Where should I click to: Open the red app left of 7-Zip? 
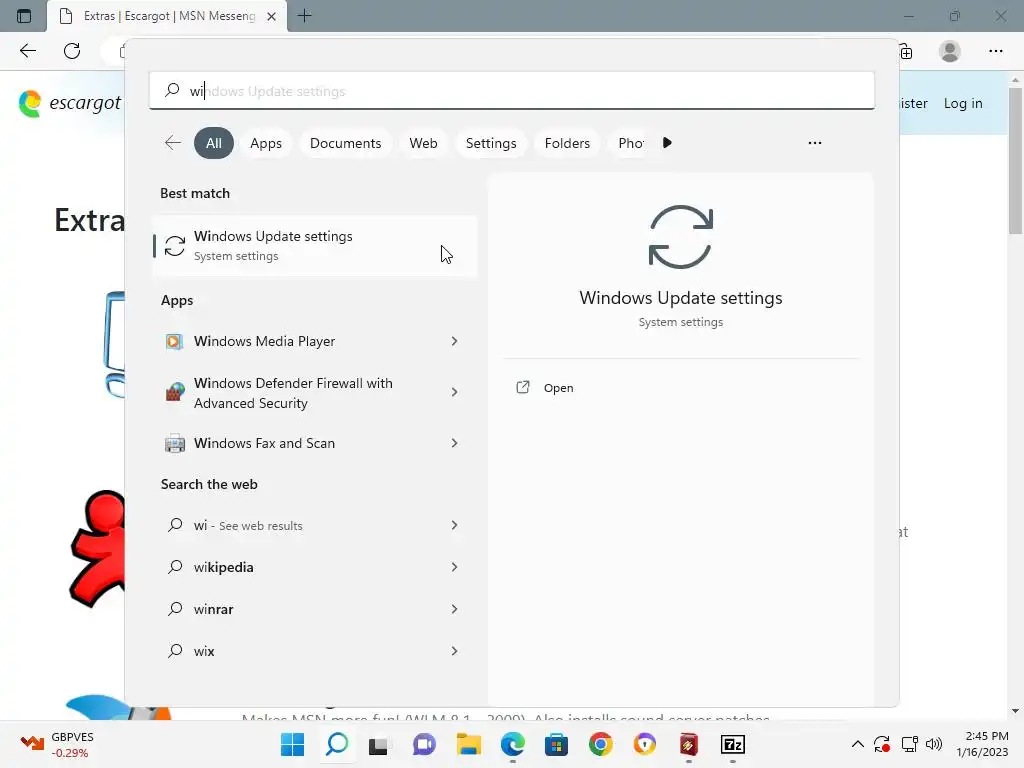(689, 744)
